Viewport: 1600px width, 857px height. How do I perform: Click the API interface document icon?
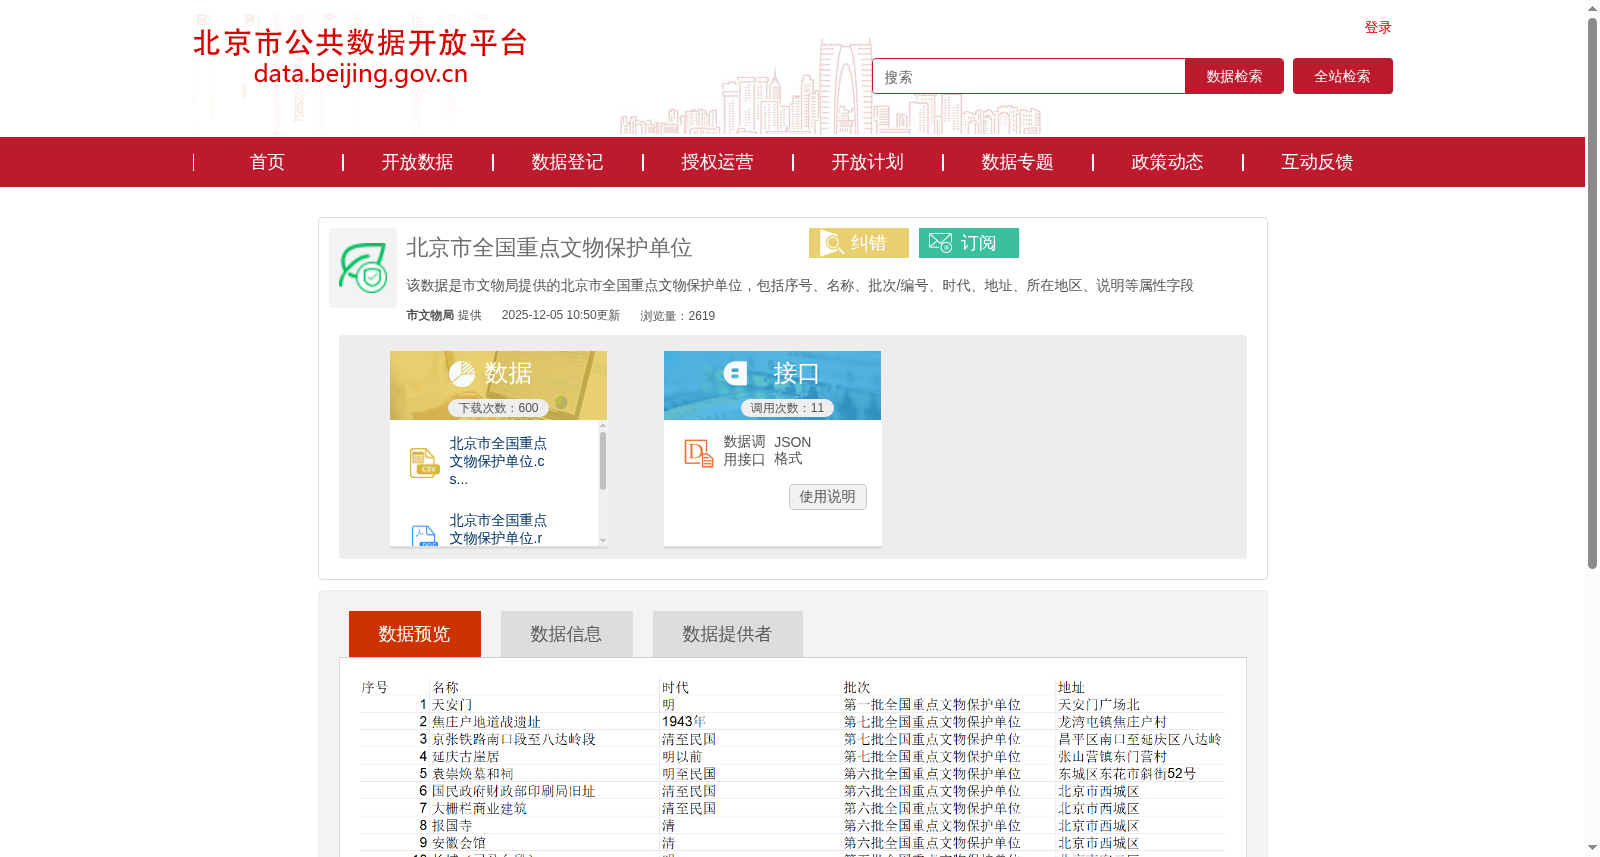point(698,453)
